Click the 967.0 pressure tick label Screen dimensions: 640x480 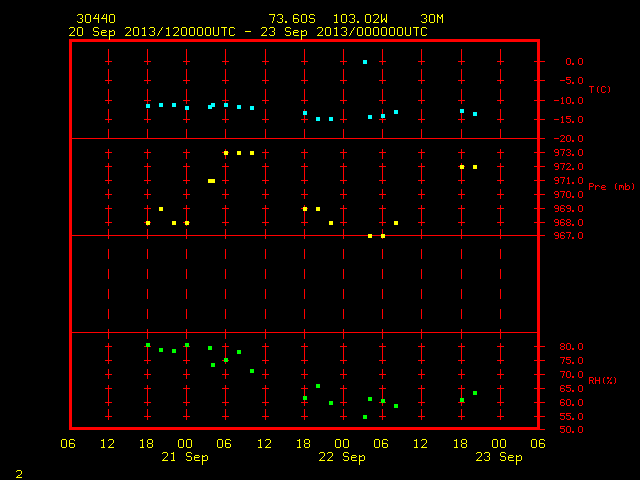(x=568, y=236)
